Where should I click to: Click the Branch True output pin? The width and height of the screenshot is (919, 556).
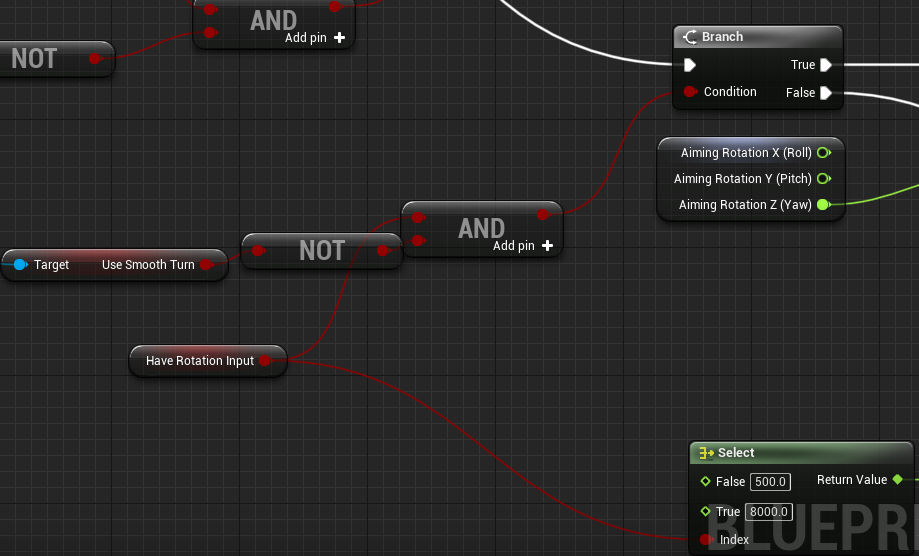(x=825, y=66)
